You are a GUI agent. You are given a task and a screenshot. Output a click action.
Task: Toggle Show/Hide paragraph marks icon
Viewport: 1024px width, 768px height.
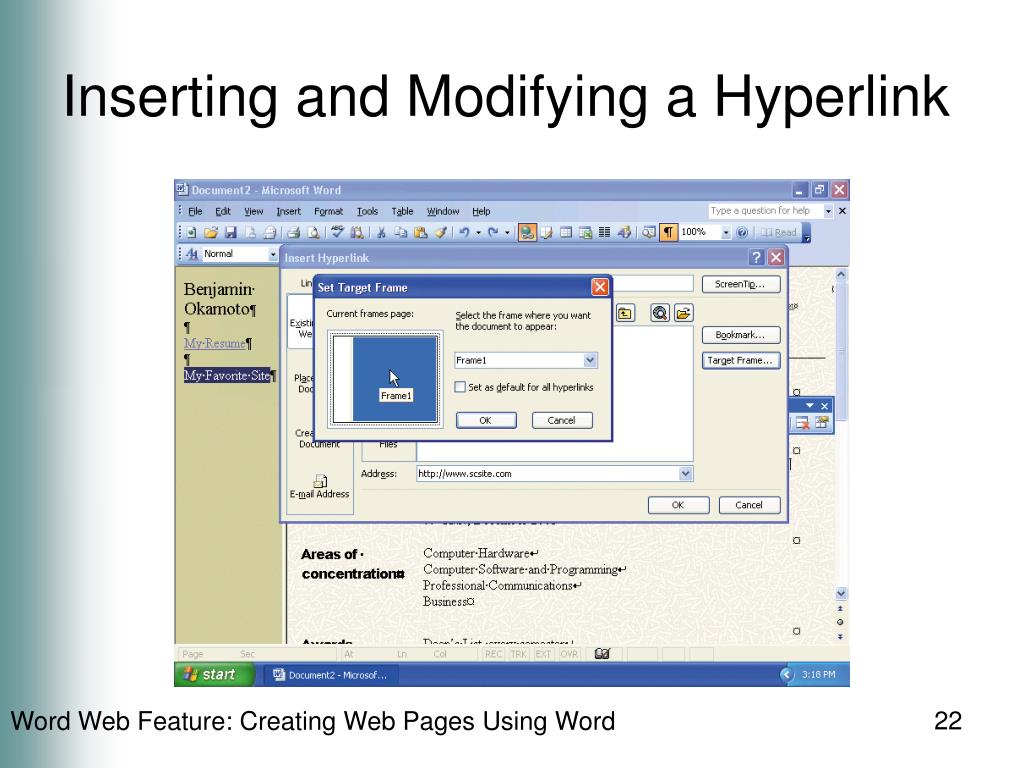[669, 232]
